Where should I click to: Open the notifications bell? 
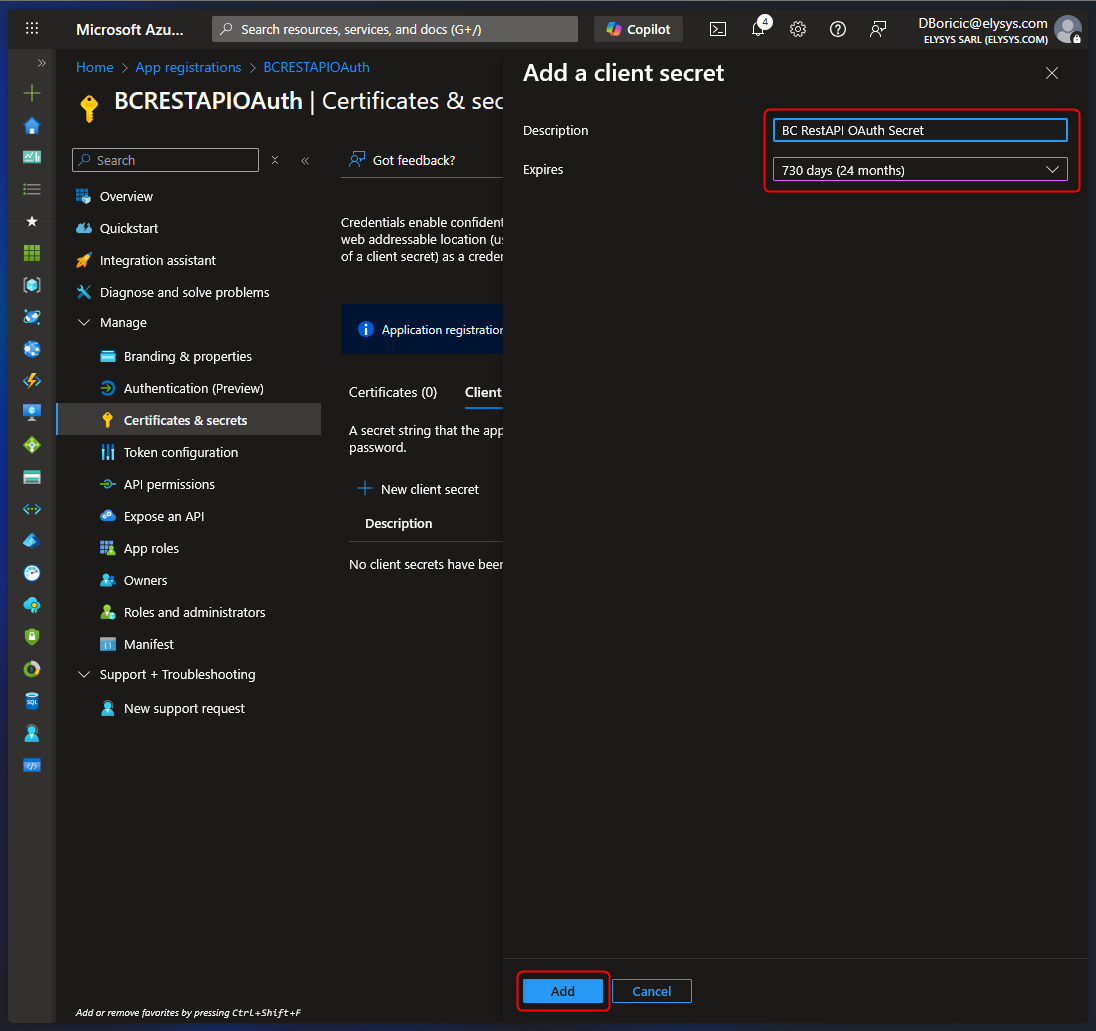coord(758,29)
